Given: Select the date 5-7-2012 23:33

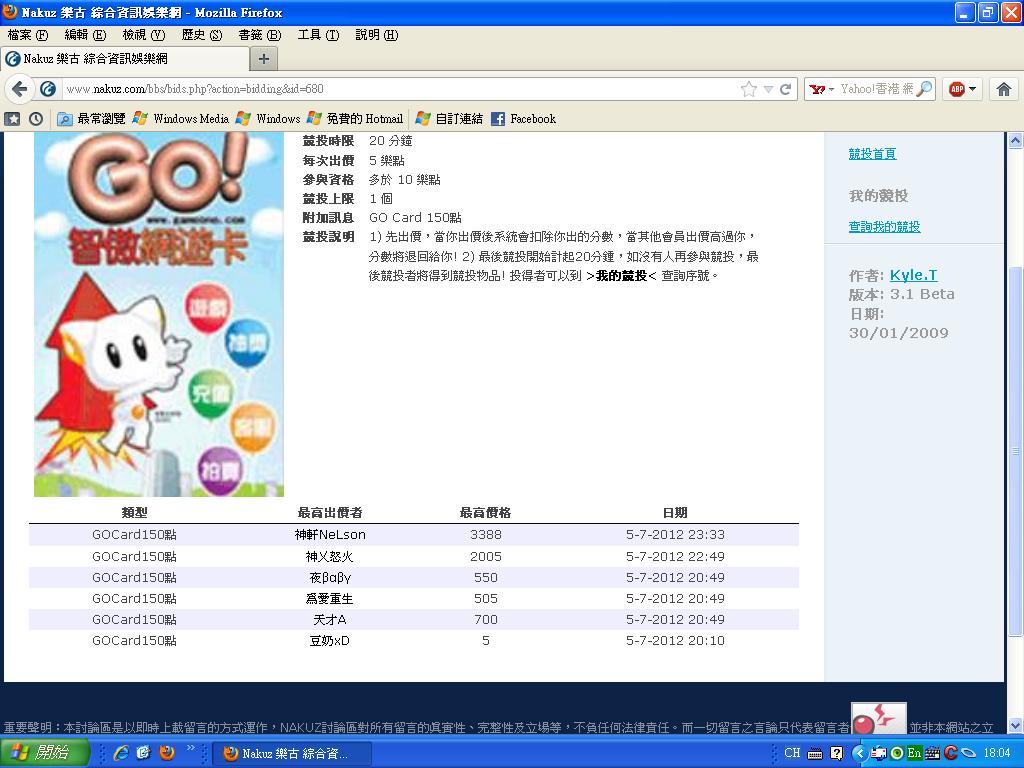Looking at the screenshot, I should click(x=675, y=534).
